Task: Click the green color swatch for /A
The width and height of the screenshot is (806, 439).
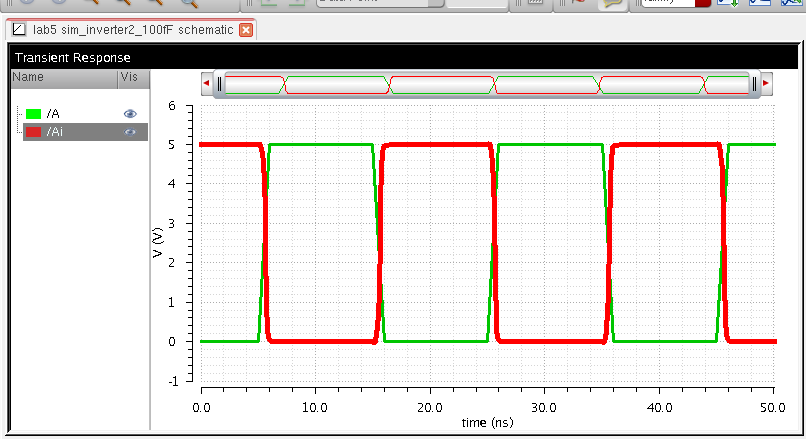Action: tap(34, 115)
